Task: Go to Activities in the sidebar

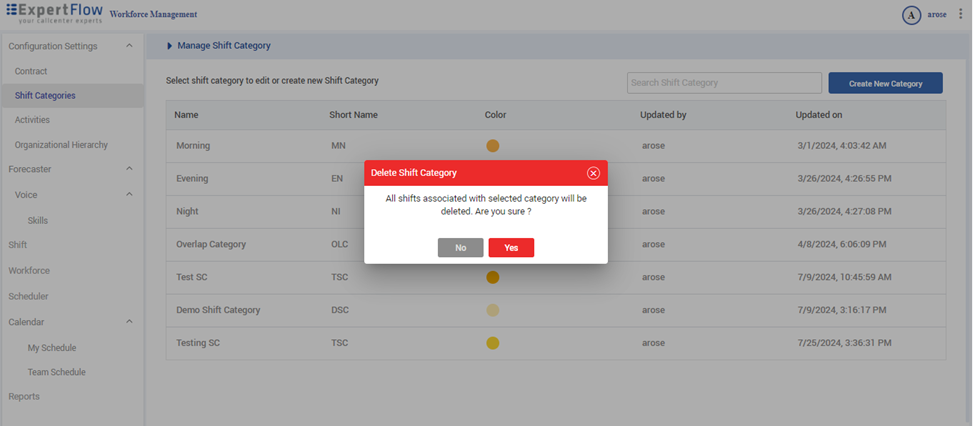Action: pyautogui.click(x=32, y=120)
